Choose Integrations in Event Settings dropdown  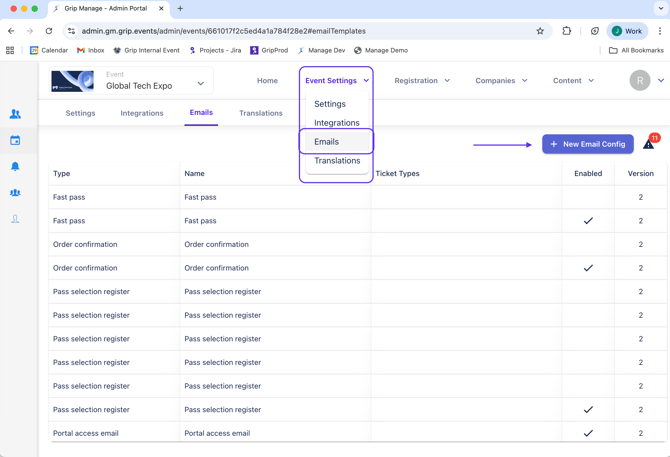coord(337,123)
